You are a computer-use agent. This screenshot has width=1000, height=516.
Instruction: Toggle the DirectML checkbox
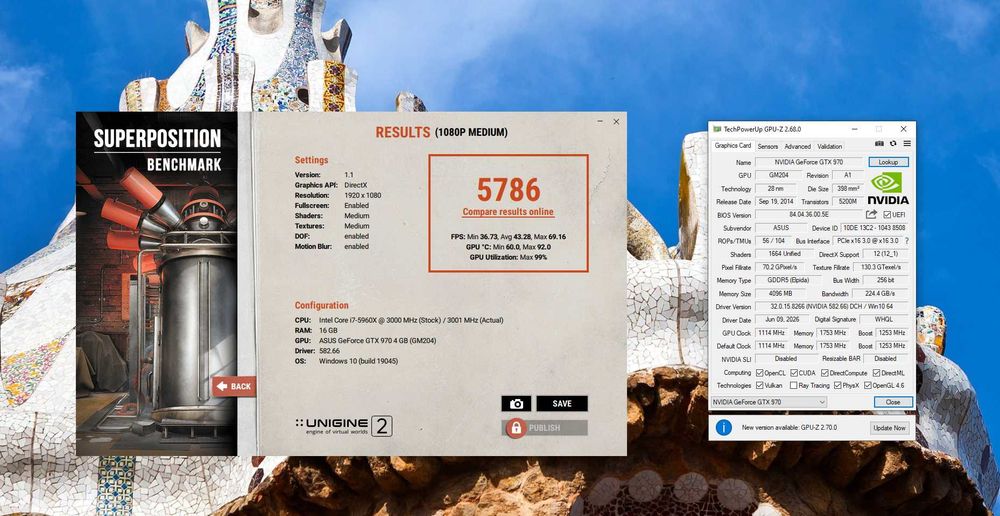click(x=876, y=373)
